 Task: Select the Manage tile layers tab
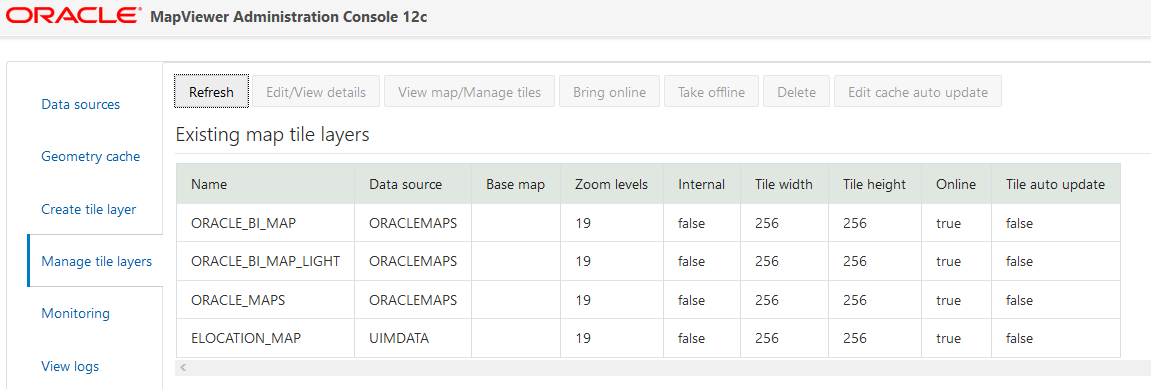pyautogui.click(x=96, y=261)
